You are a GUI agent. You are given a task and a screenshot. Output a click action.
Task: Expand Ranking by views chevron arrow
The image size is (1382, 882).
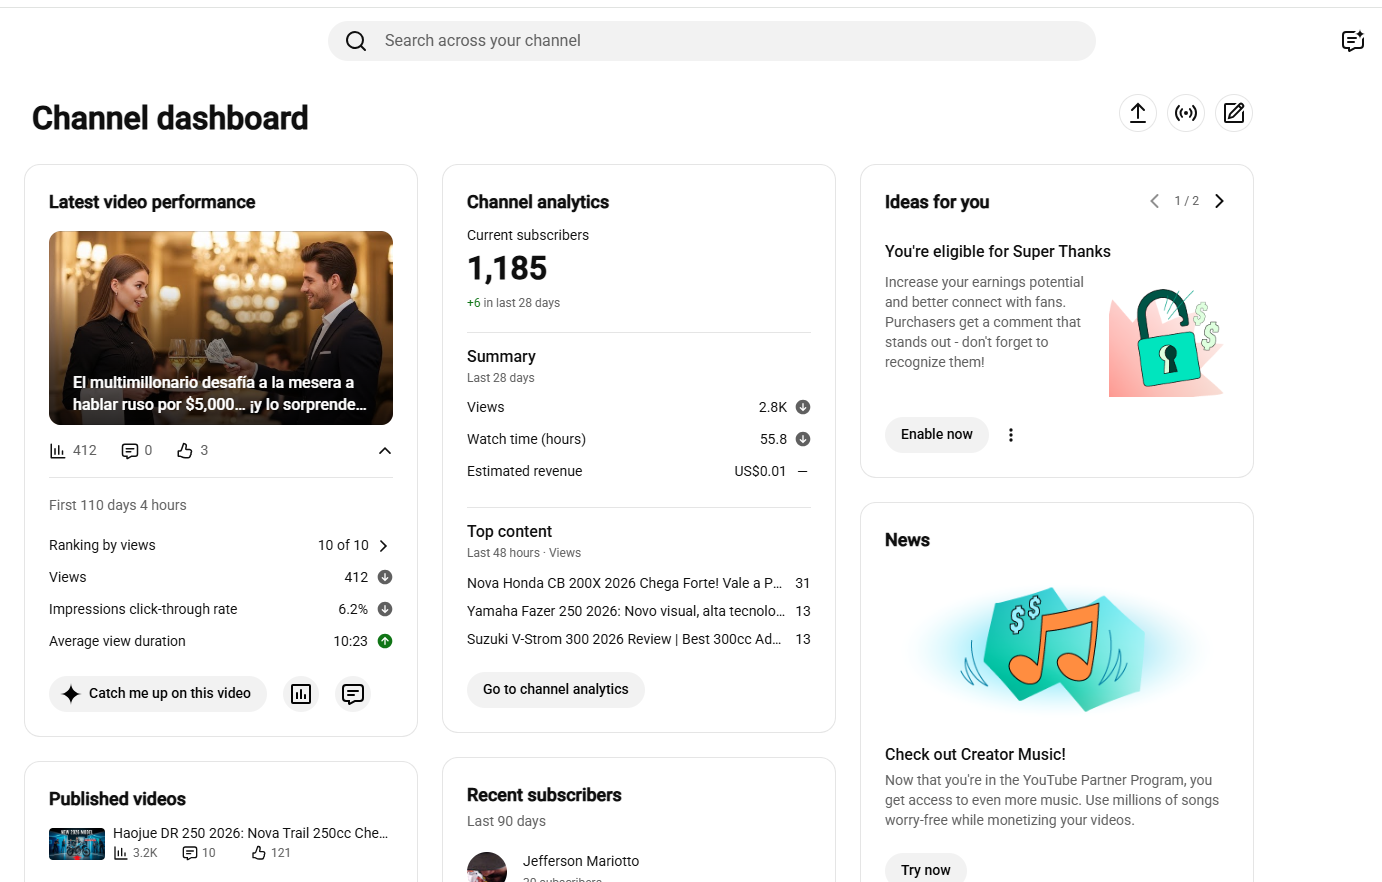[x=384, y=546]
